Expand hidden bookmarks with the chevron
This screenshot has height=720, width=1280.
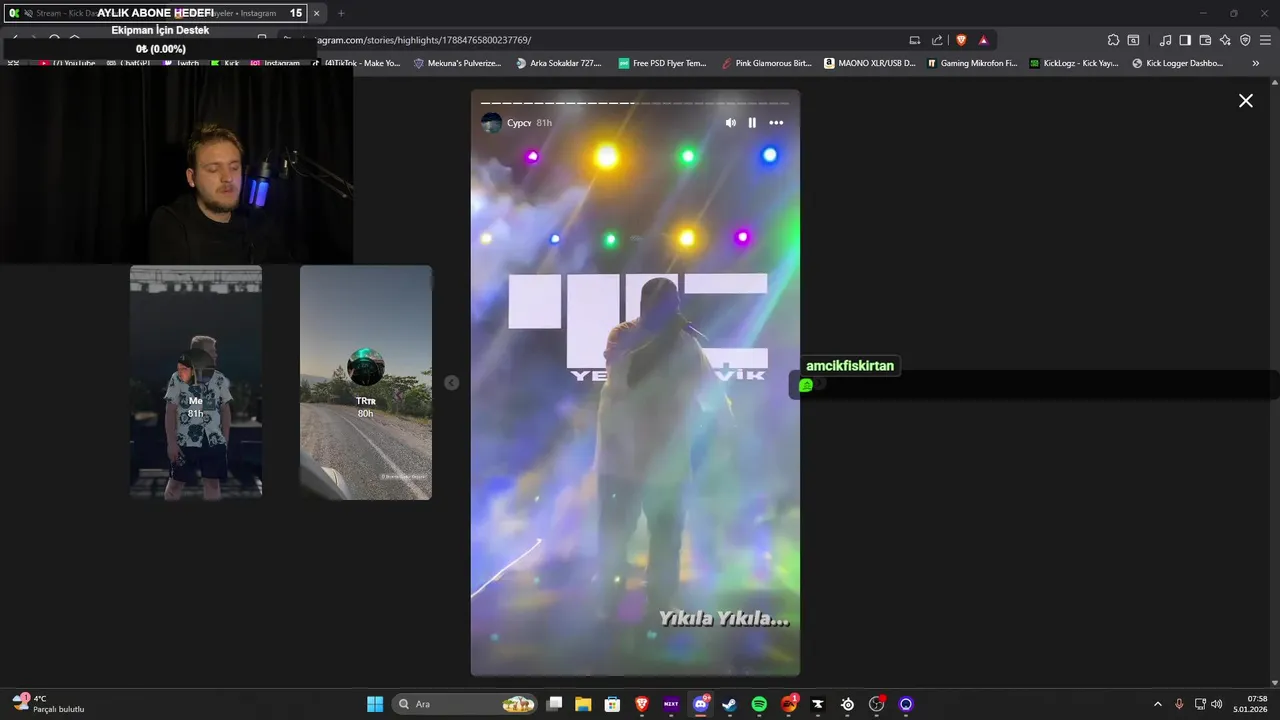(1256, 63)
